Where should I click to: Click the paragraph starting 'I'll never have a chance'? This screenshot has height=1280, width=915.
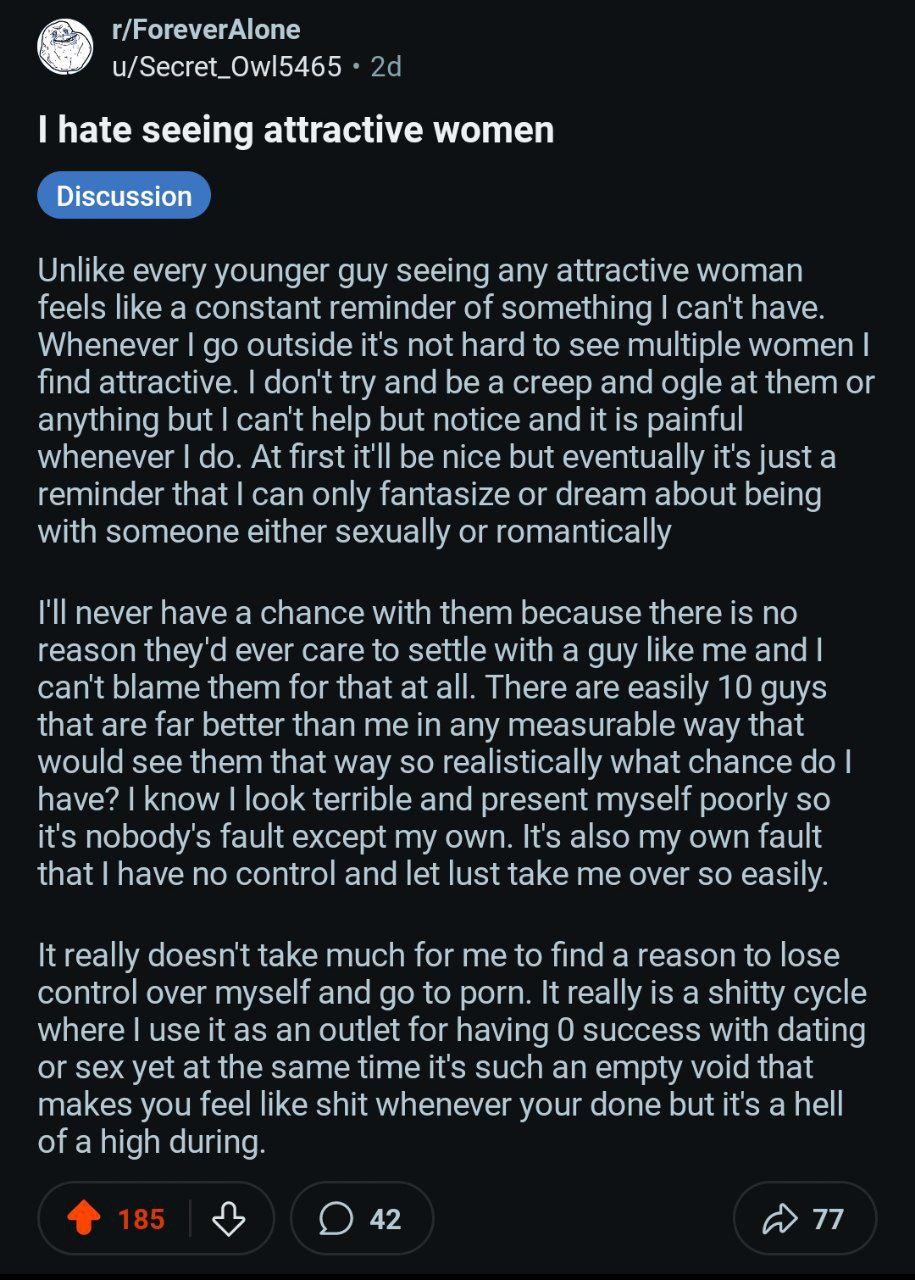coord(445,743)
